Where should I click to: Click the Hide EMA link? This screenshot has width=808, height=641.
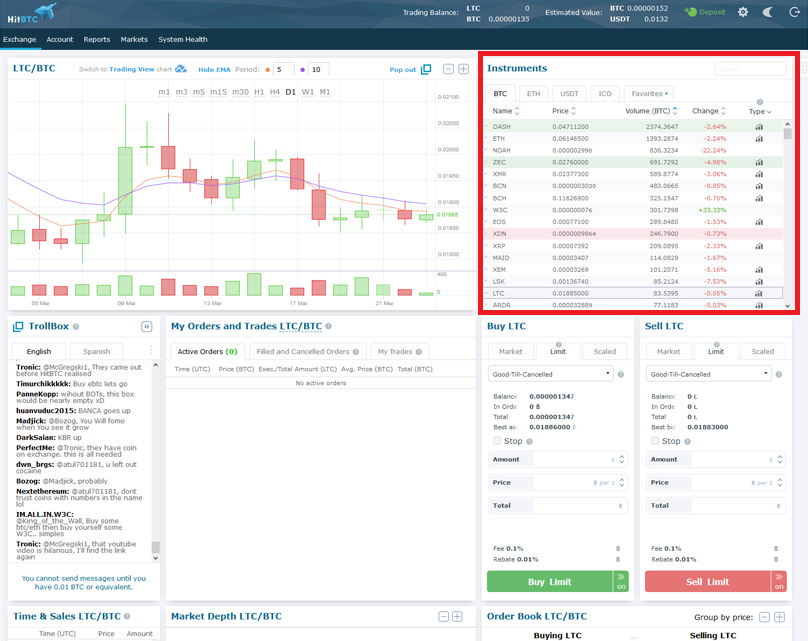214,70
